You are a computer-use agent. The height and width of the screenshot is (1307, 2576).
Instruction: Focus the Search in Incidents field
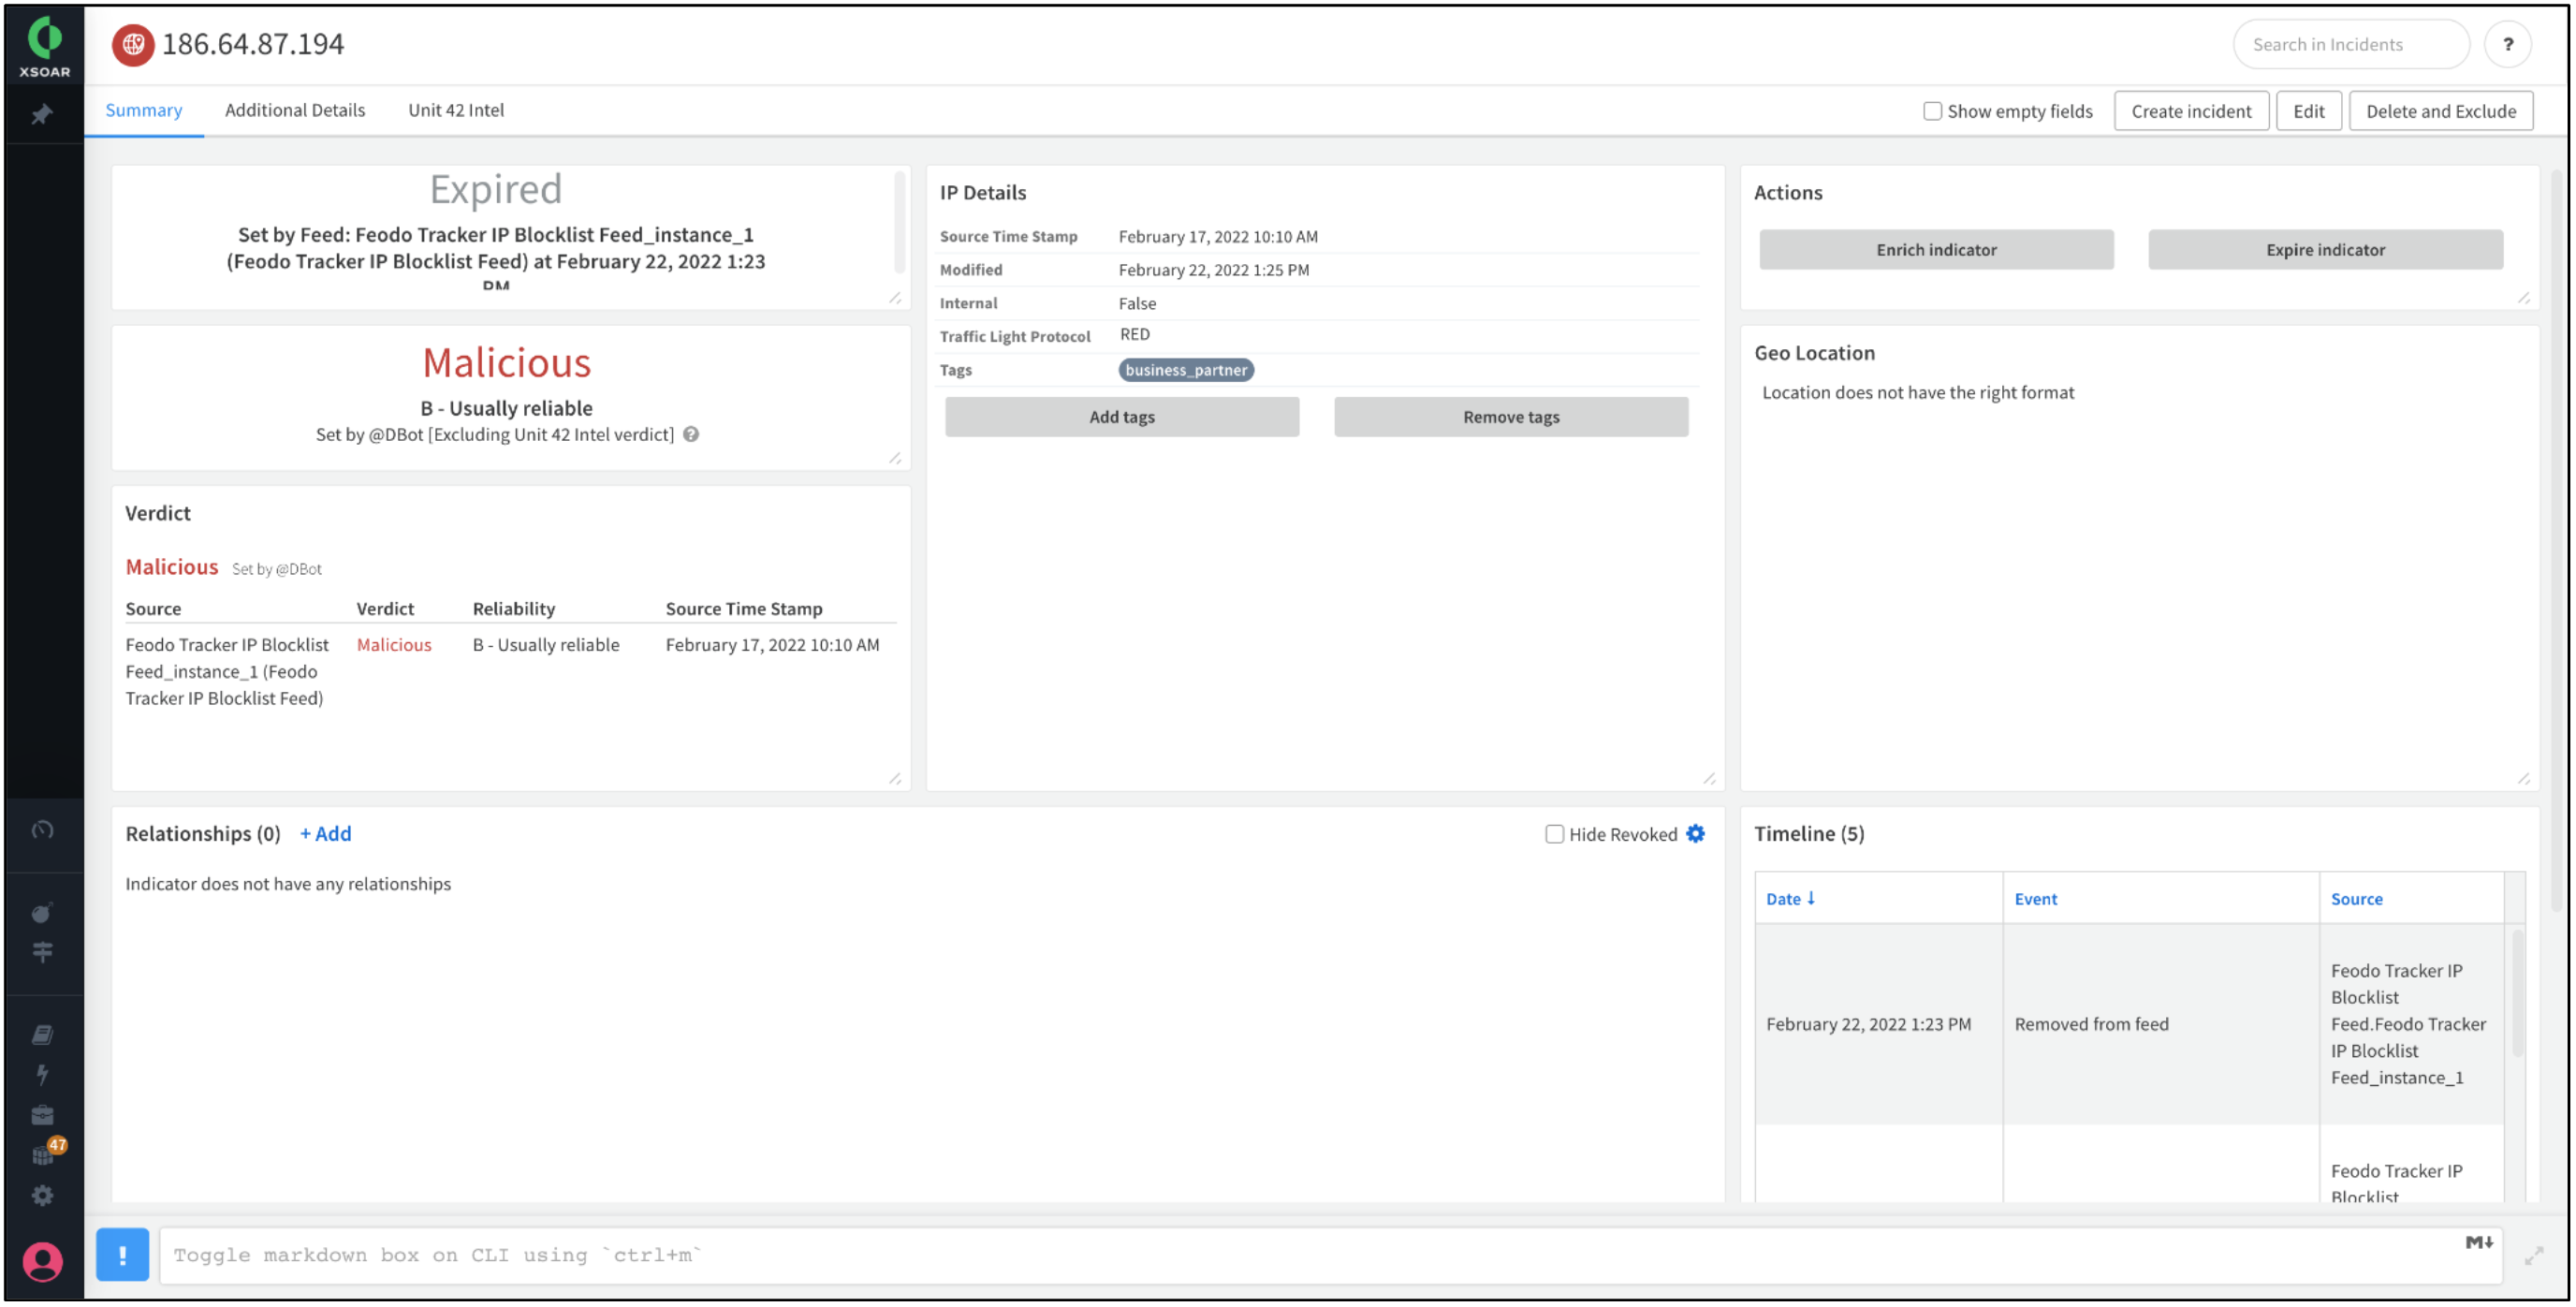[2352, 45]
